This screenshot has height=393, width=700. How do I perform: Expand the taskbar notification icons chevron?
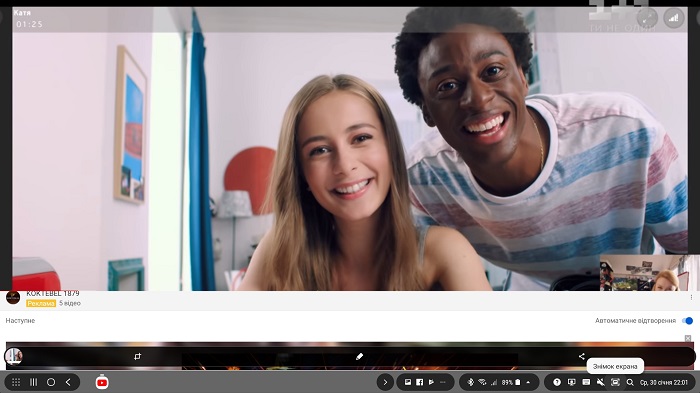click(385, 382)
